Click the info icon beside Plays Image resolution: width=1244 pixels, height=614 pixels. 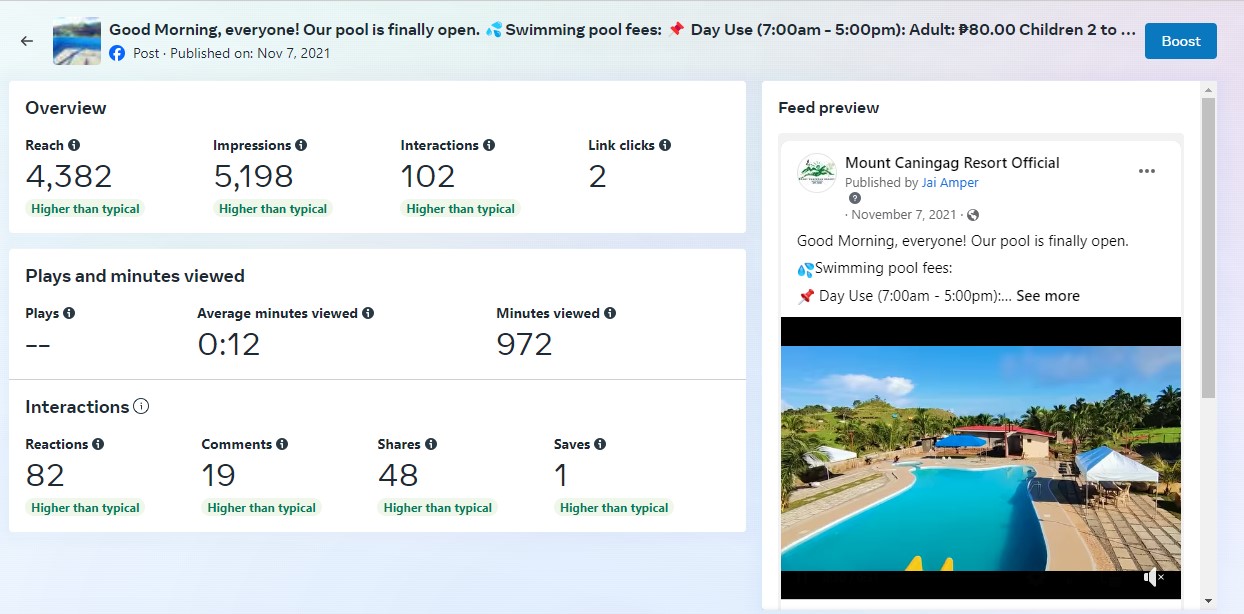(69, 313)
